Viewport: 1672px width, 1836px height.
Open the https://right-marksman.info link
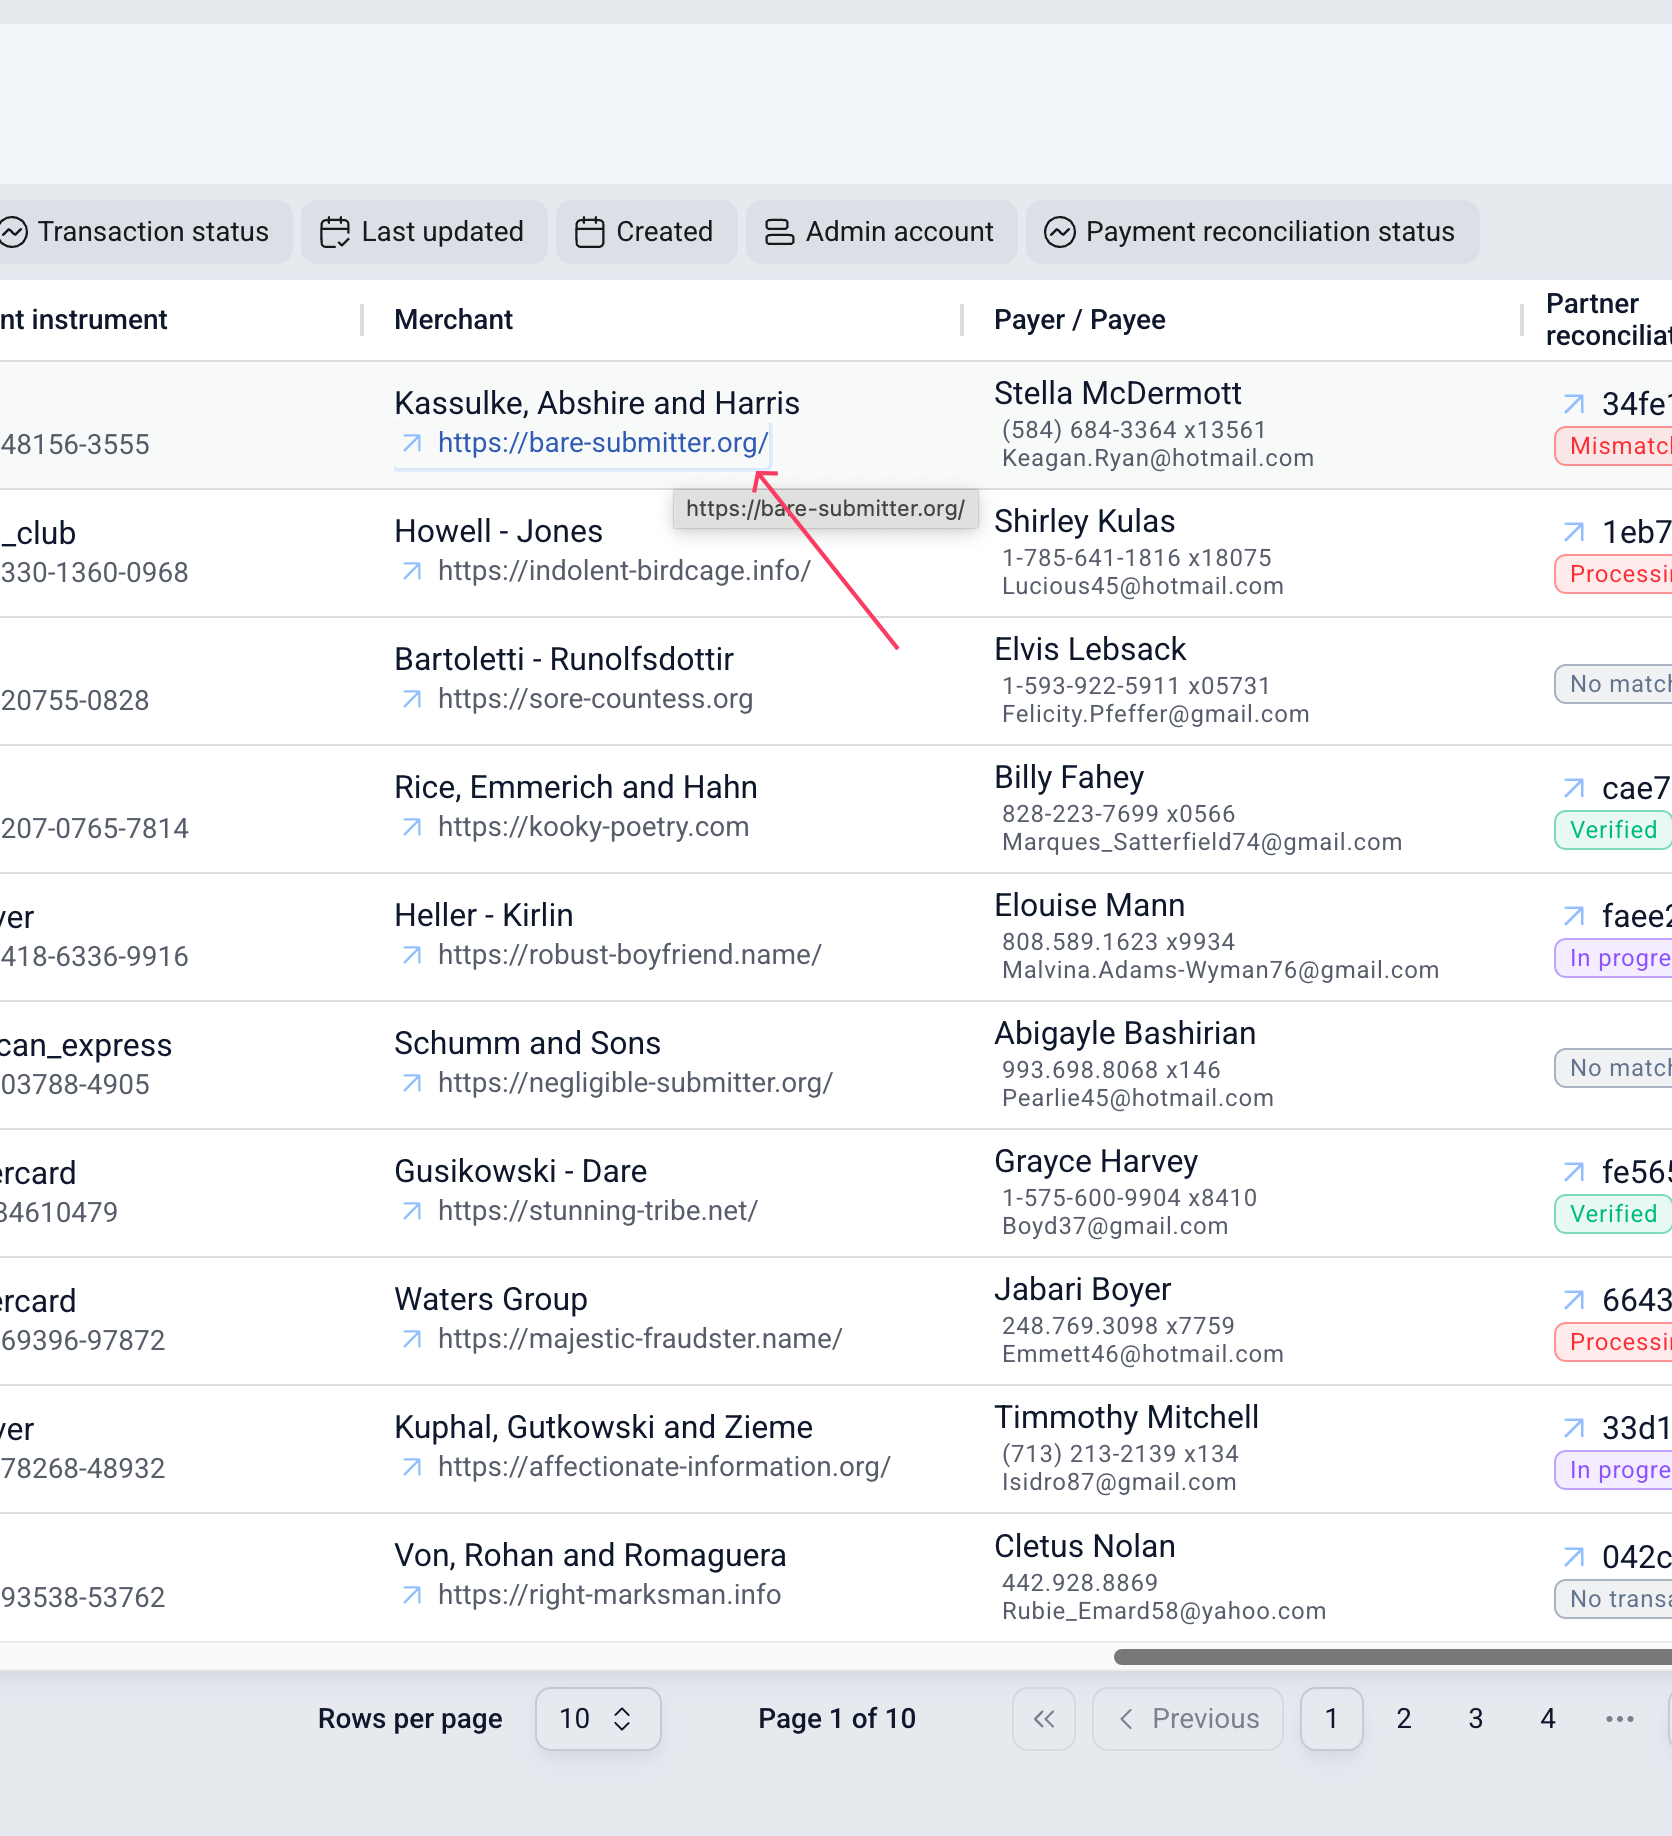pyautogui.click(x=609, y=1595)
